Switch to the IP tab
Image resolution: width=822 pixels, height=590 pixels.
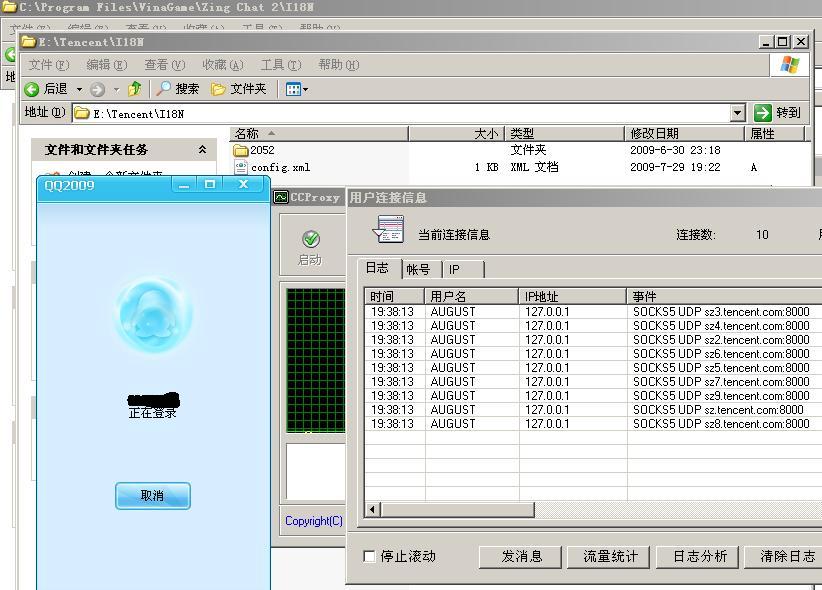pos(463,270)
